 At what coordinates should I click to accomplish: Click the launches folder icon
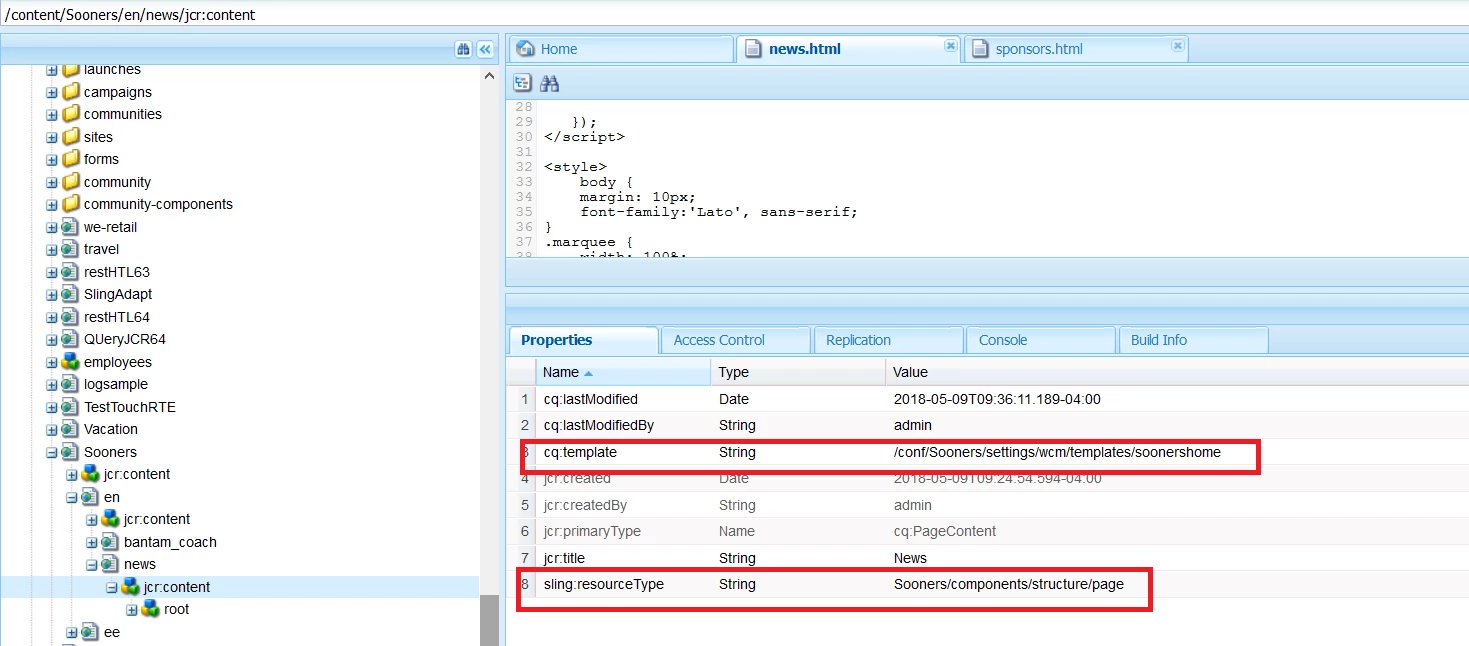click(70, 69)
